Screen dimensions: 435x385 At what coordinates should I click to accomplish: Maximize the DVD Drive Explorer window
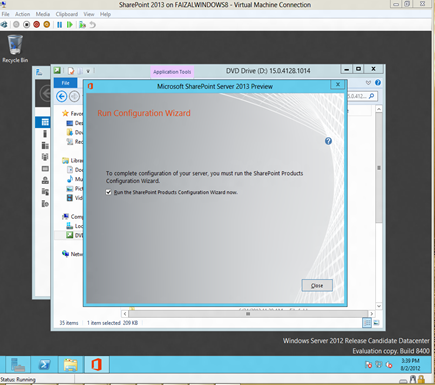(358, 69)
